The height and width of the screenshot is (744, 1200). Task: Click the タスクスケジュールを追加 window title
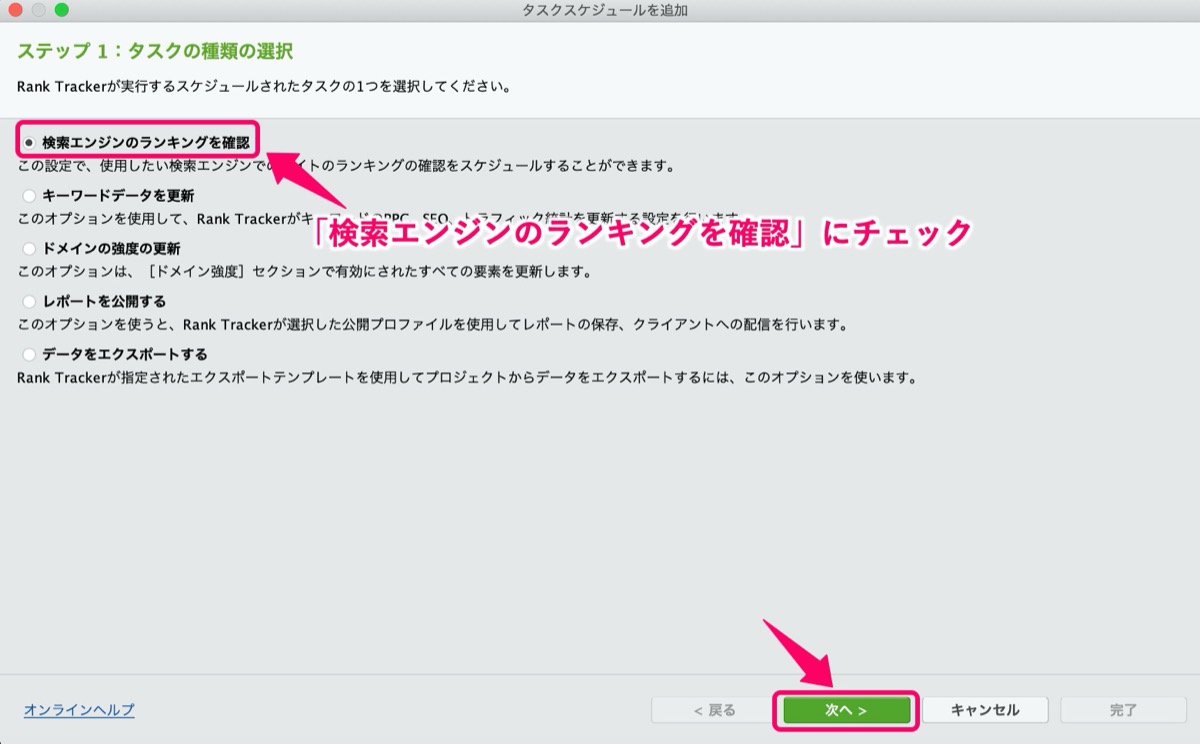click(x=605, y=10)
